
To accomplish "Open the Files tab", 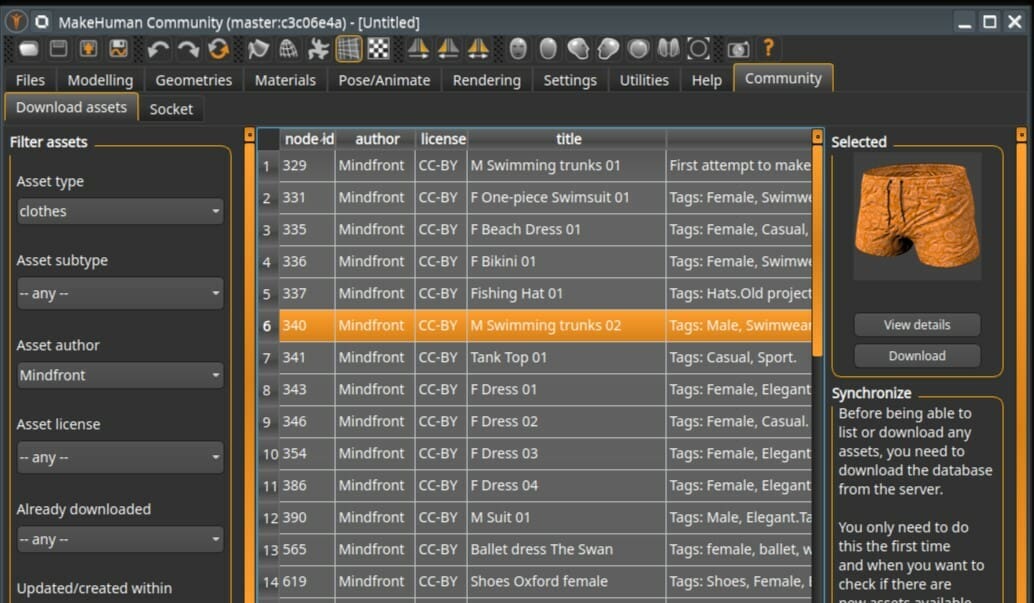I will [x=30, y=80].
